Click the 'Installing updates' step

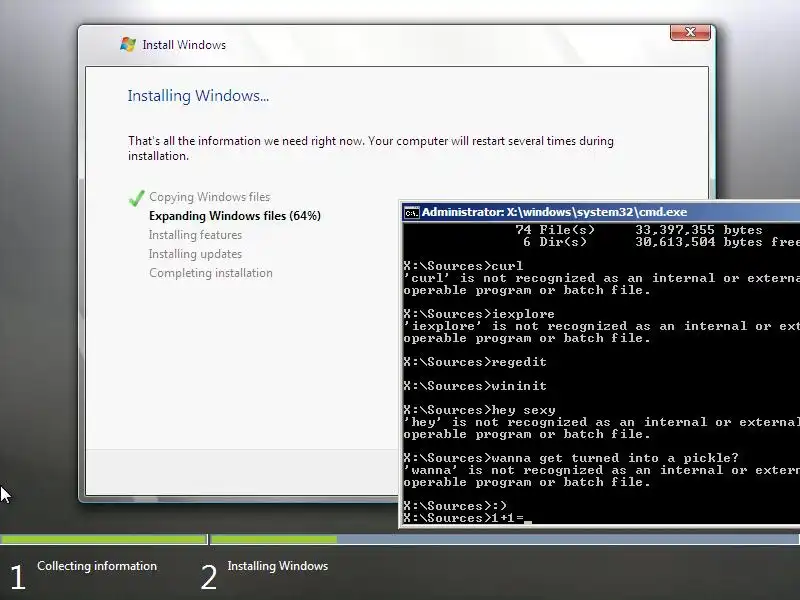pos(195,254)
